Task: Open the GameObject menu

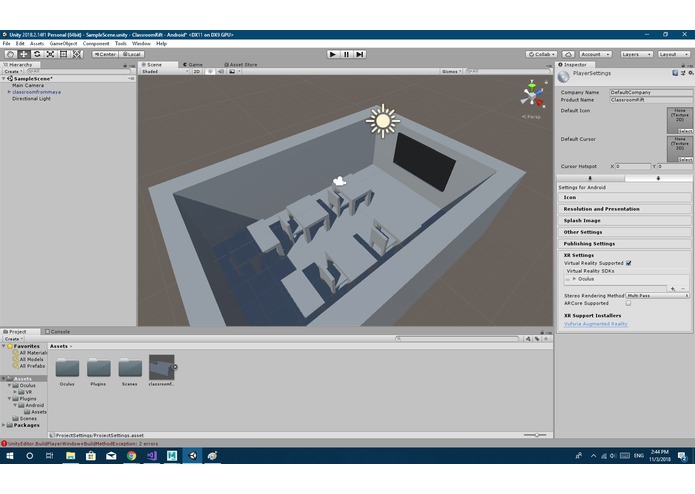Action: click(63, 43)
